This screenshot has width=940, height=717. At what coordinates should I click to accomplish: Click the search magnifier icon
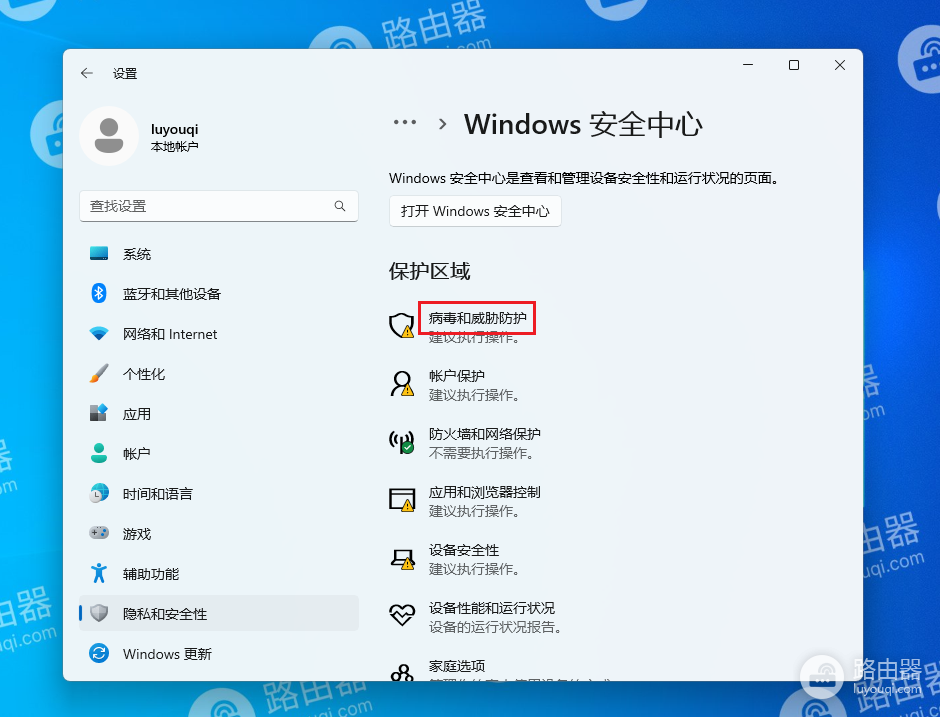pos(340,206)
